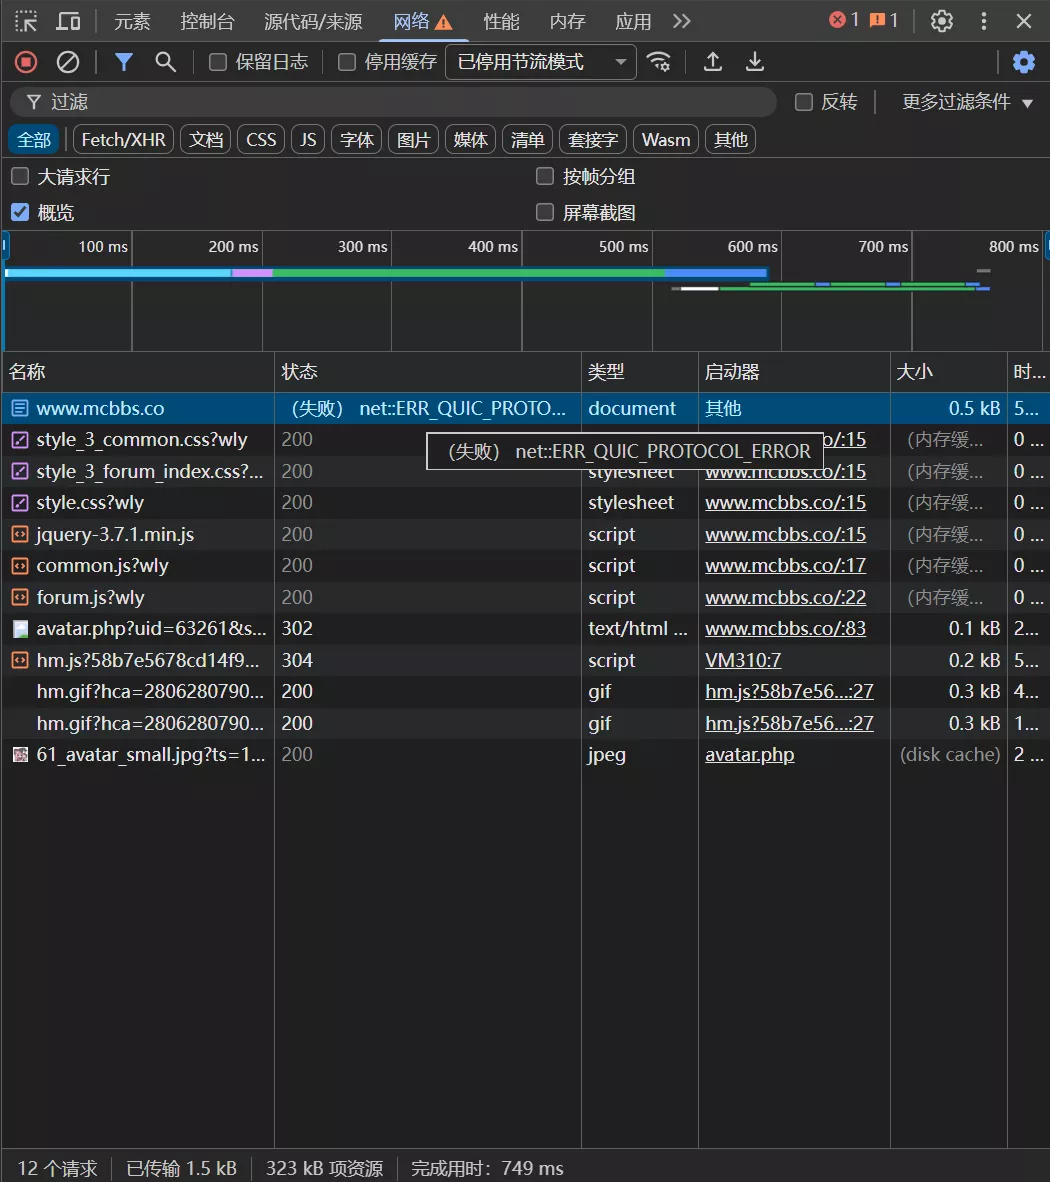Open the avatar.php initiator link
The image size is (1050, 1182).
tap(749, 755)
